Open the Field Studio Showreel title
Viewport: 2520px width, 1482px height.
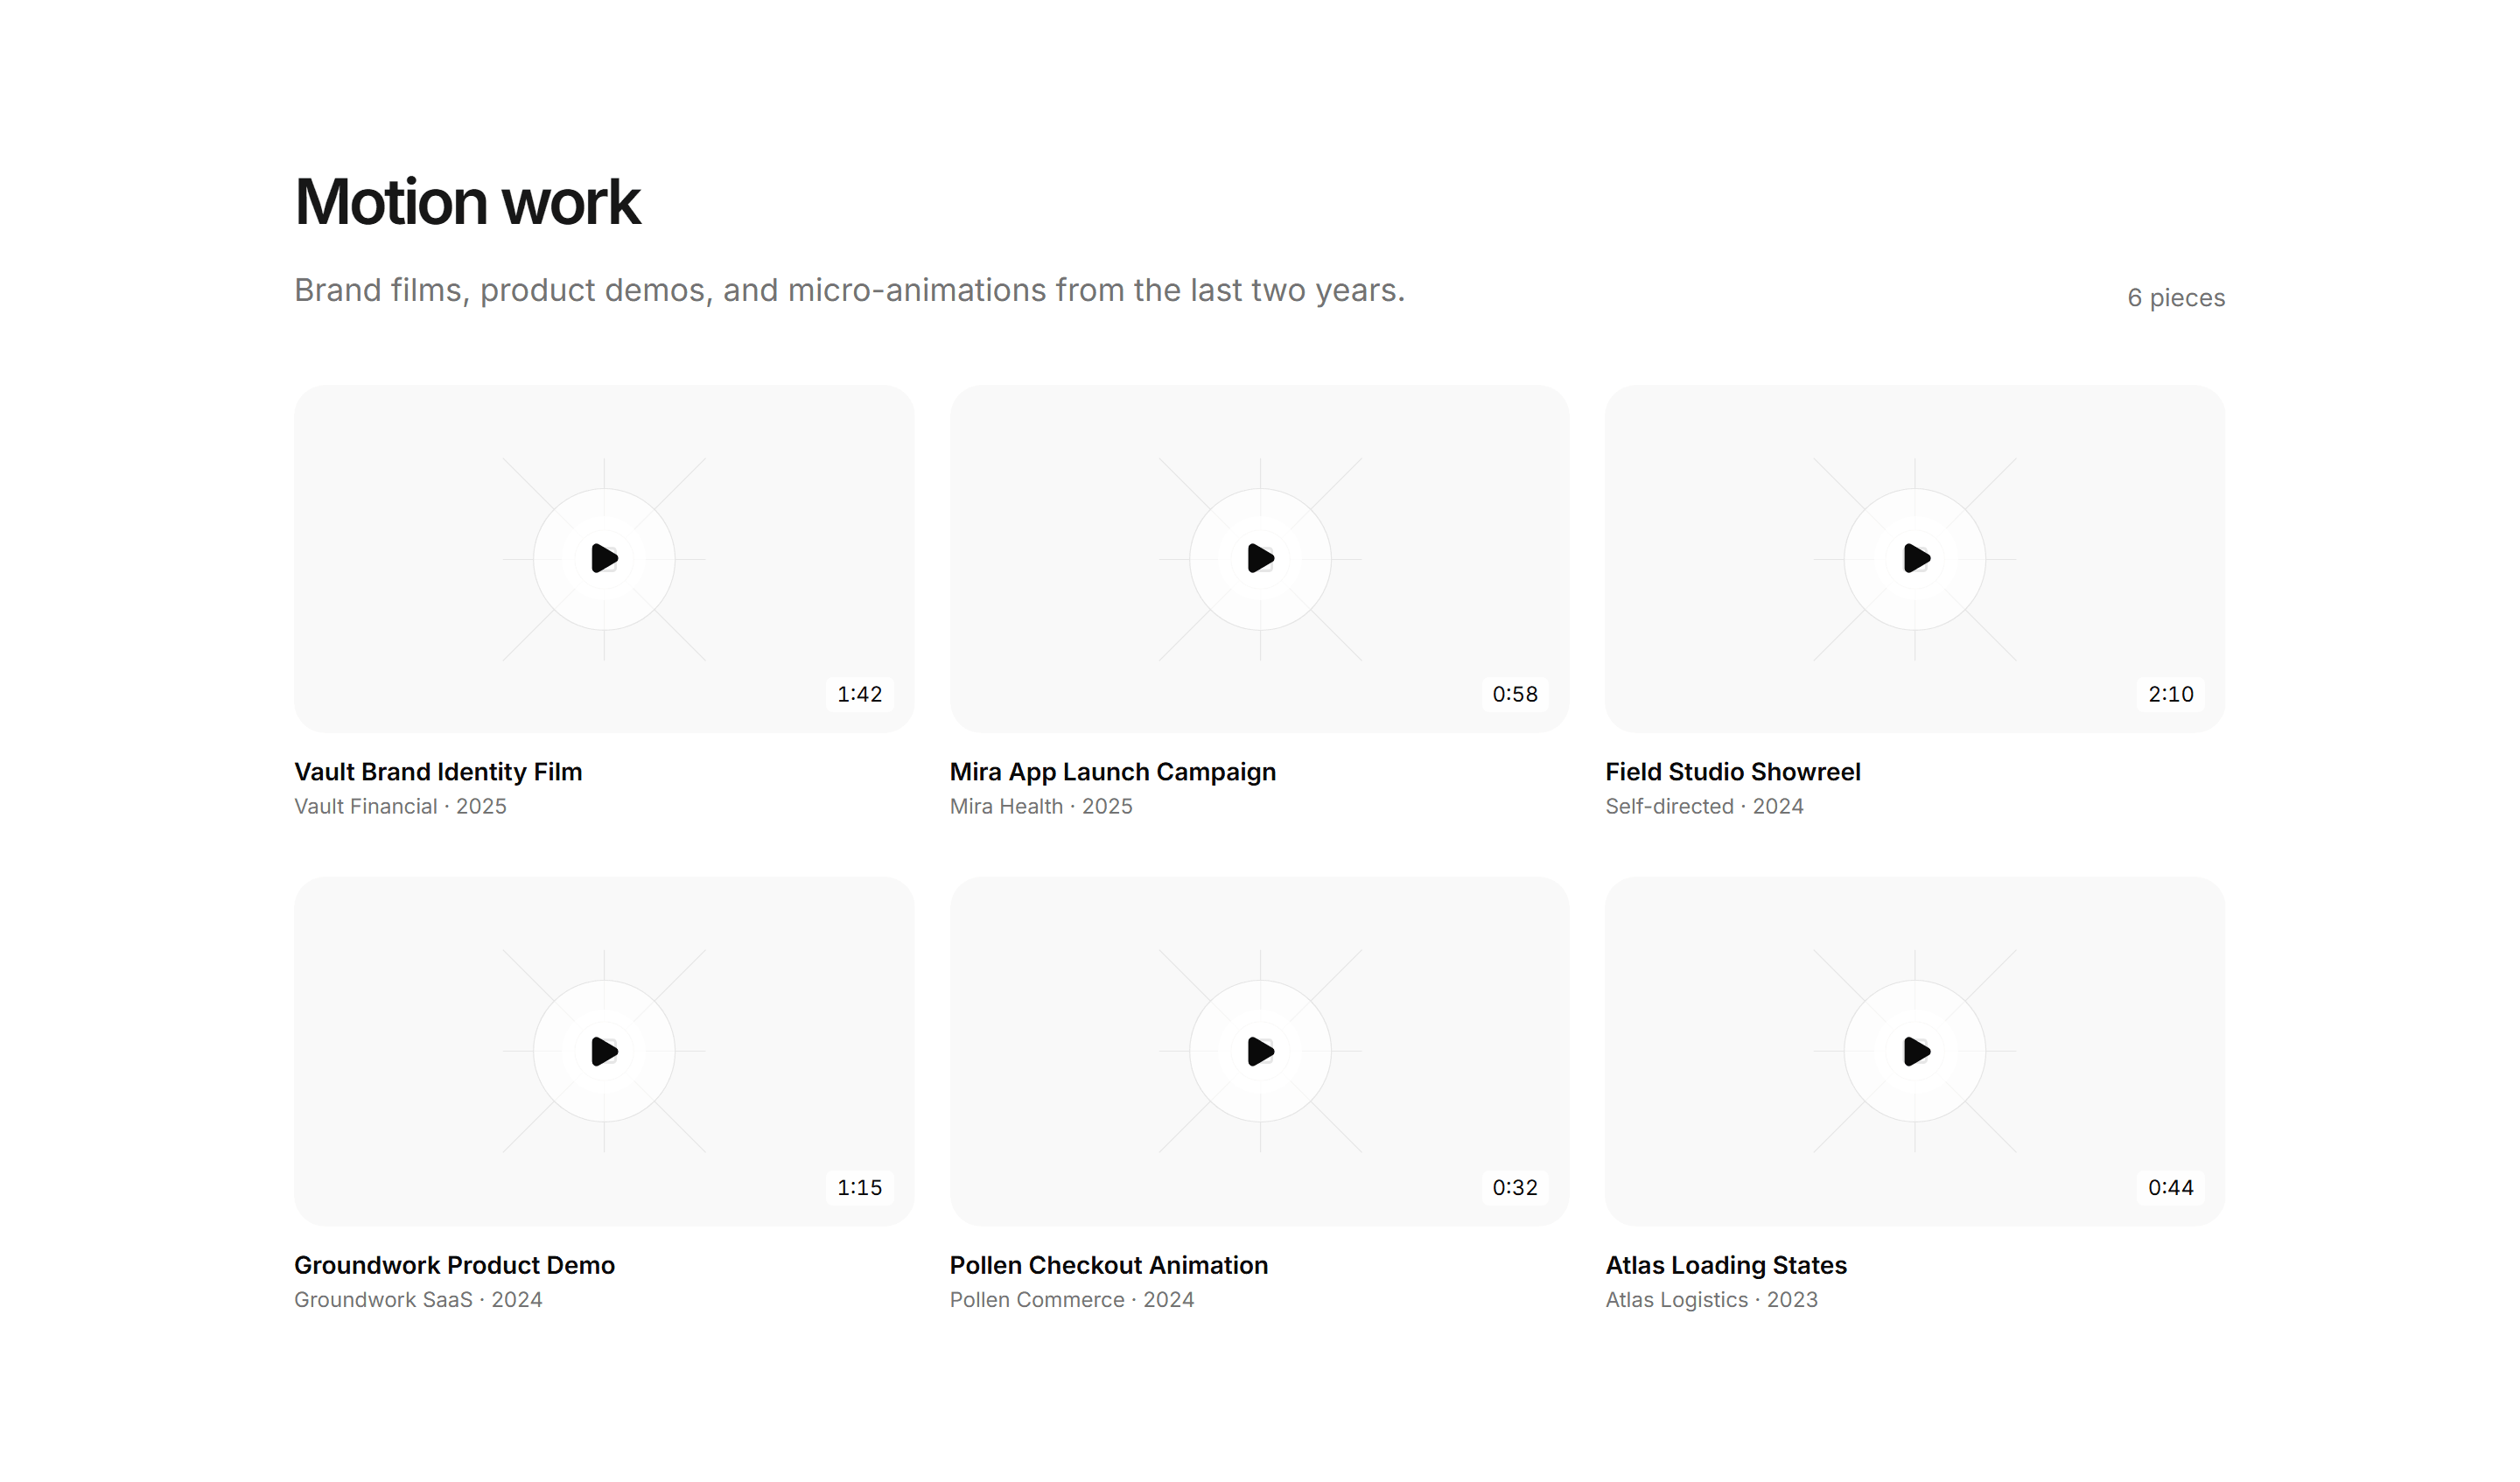click(1733, 772)
